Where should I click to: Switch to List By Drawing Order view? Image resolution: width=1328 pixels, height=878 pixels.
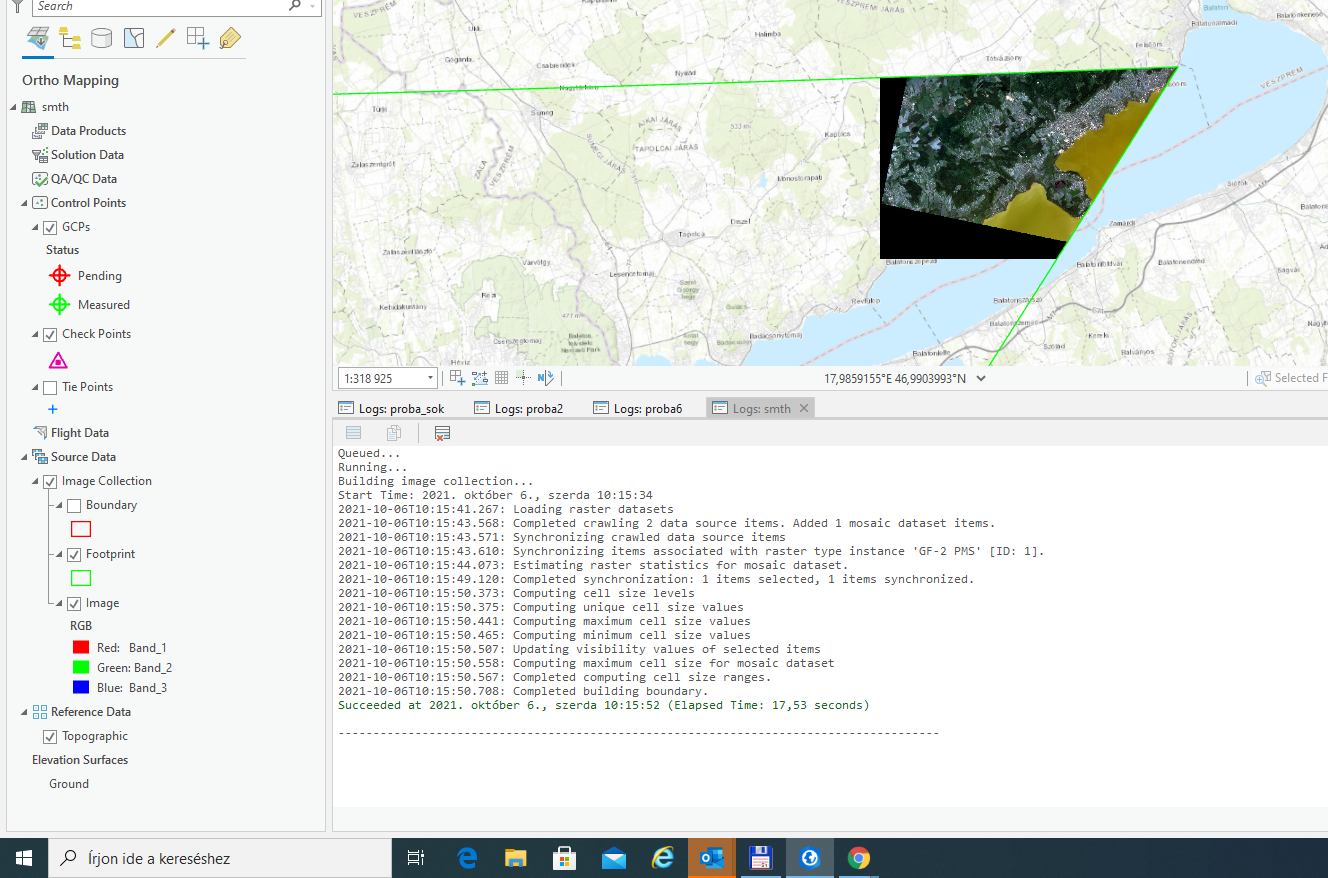click(70, 39)
